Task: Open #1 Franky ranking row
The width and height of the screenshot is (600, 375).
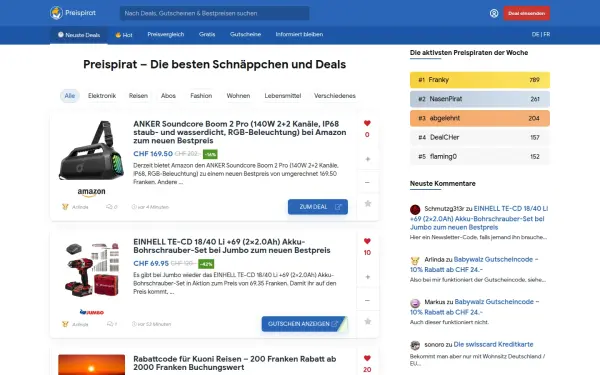Action: click(480, 80)
